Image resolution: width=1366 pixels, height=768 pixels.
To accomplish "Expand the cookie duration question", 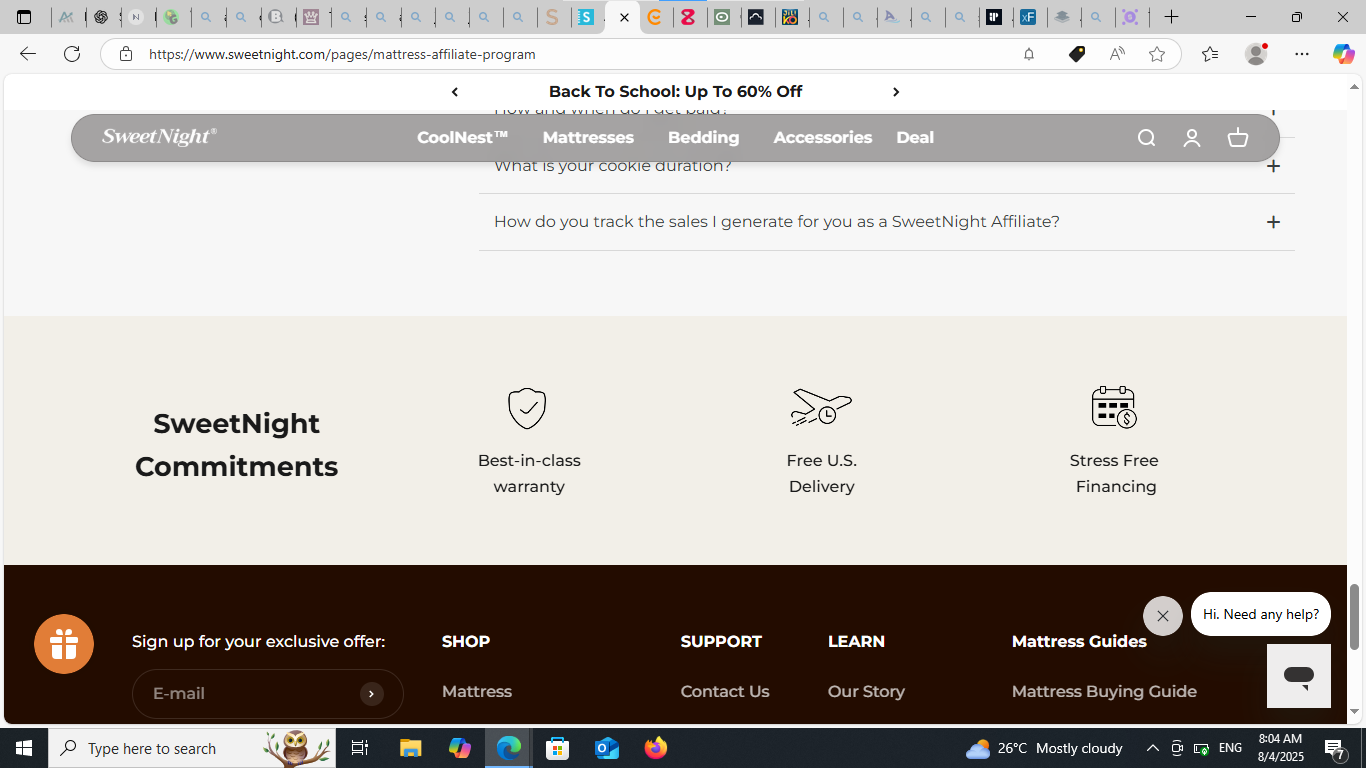I will (x=886, y=166).
